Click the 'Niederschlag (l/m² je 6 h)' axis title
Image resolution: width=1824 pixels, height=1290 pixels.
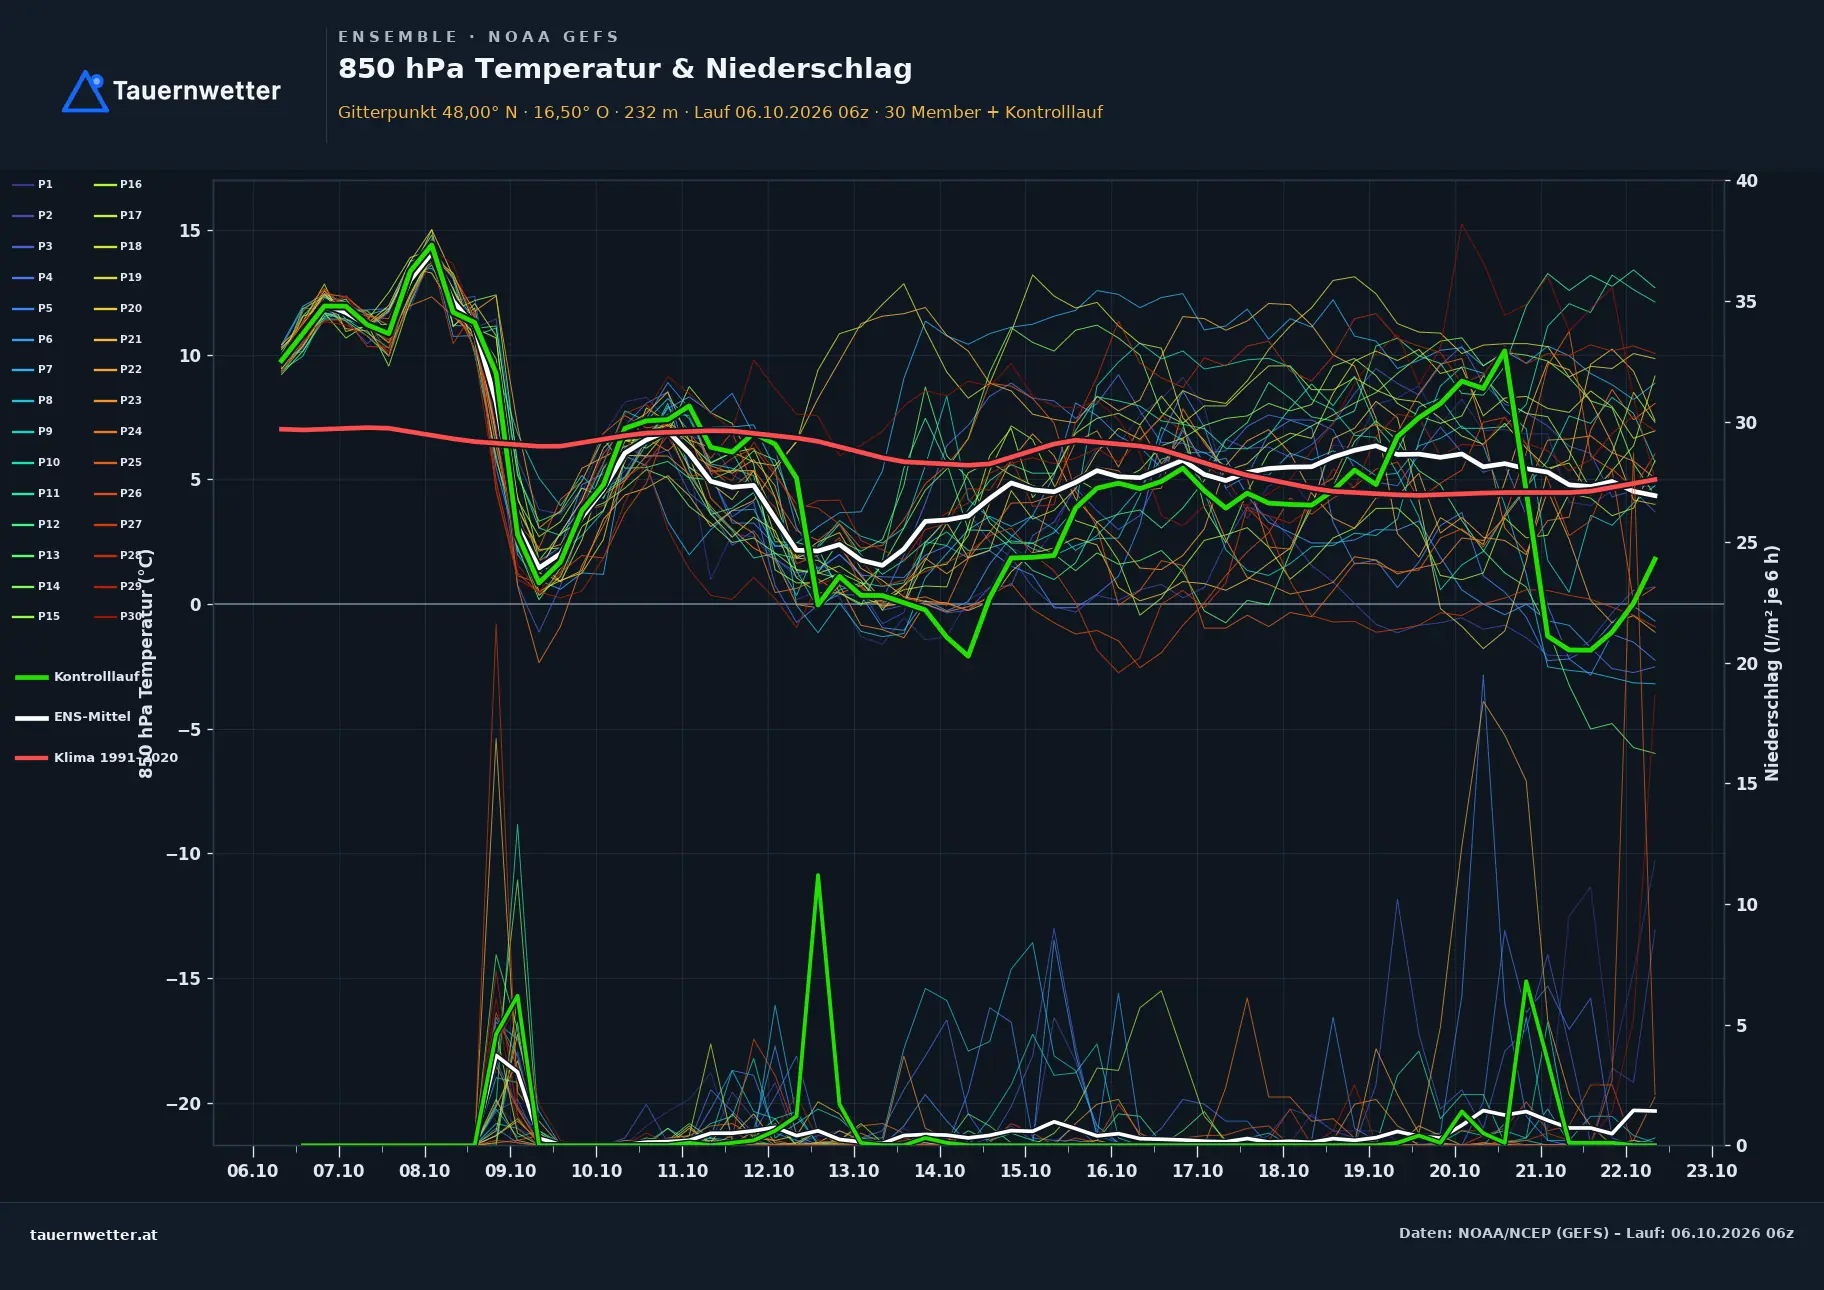[1773, 663]
